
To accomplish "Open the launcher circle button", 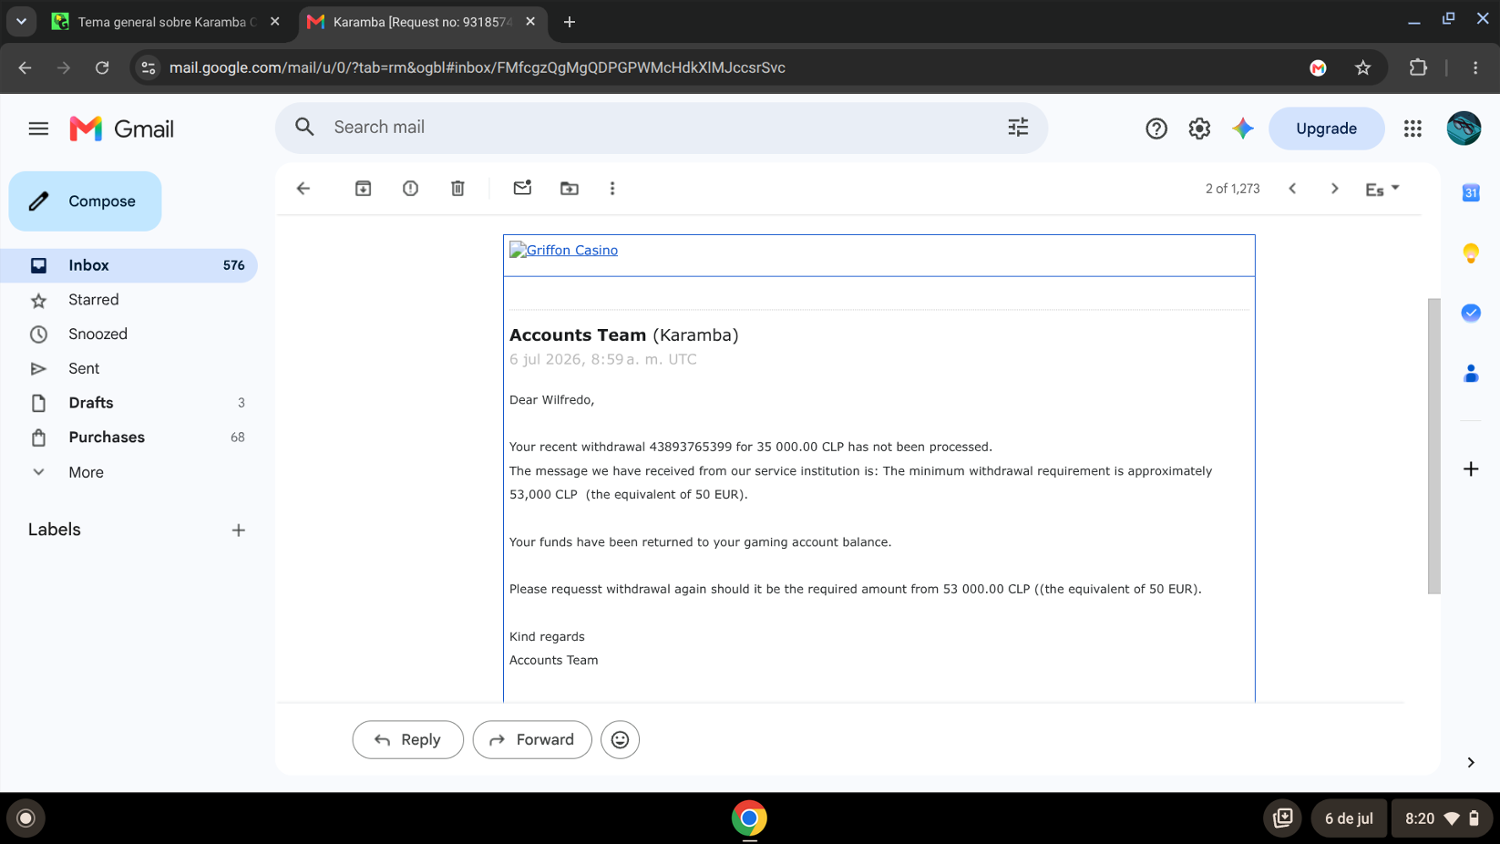I will click(26, 818).
